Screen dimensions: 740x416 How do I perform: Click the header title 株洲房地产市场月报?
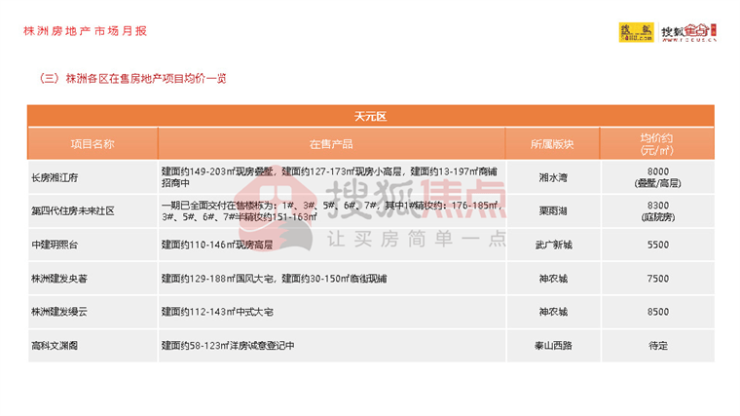pos(85,31)
